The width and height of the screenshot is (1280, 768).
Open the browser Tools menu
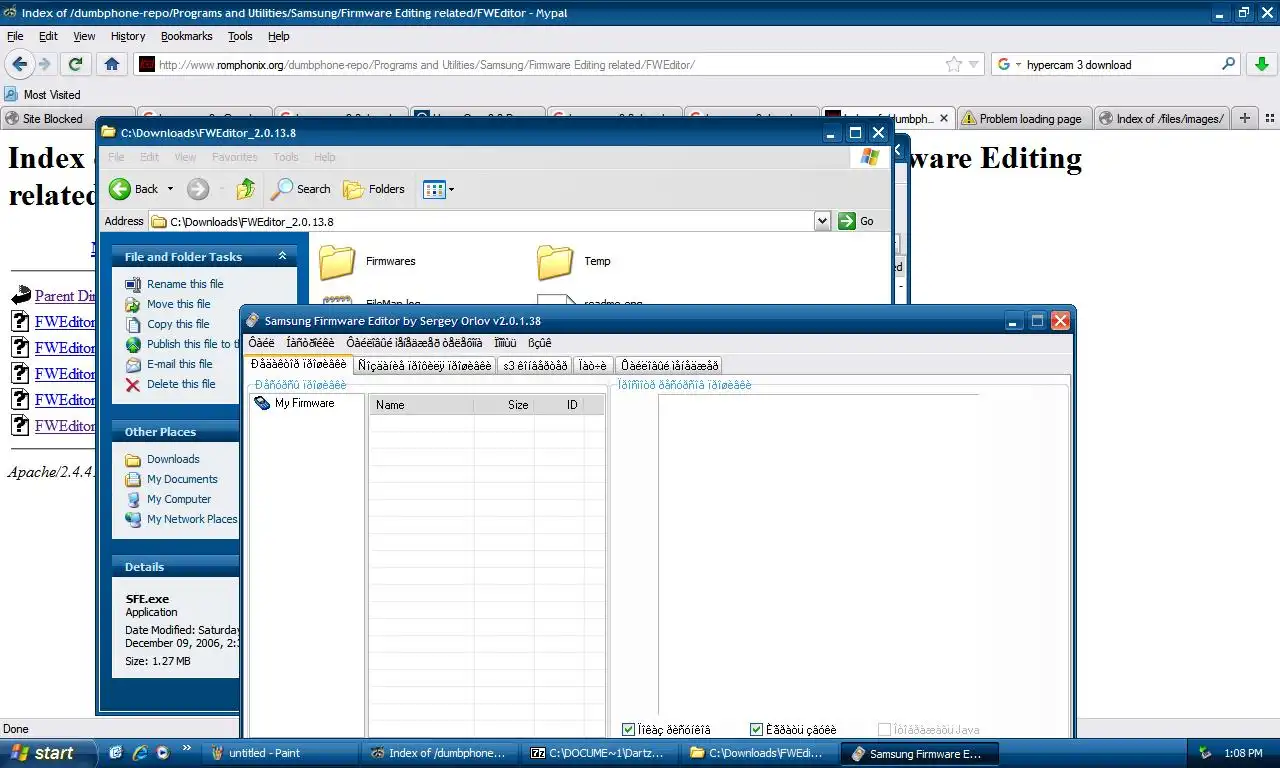click(240, 36)
